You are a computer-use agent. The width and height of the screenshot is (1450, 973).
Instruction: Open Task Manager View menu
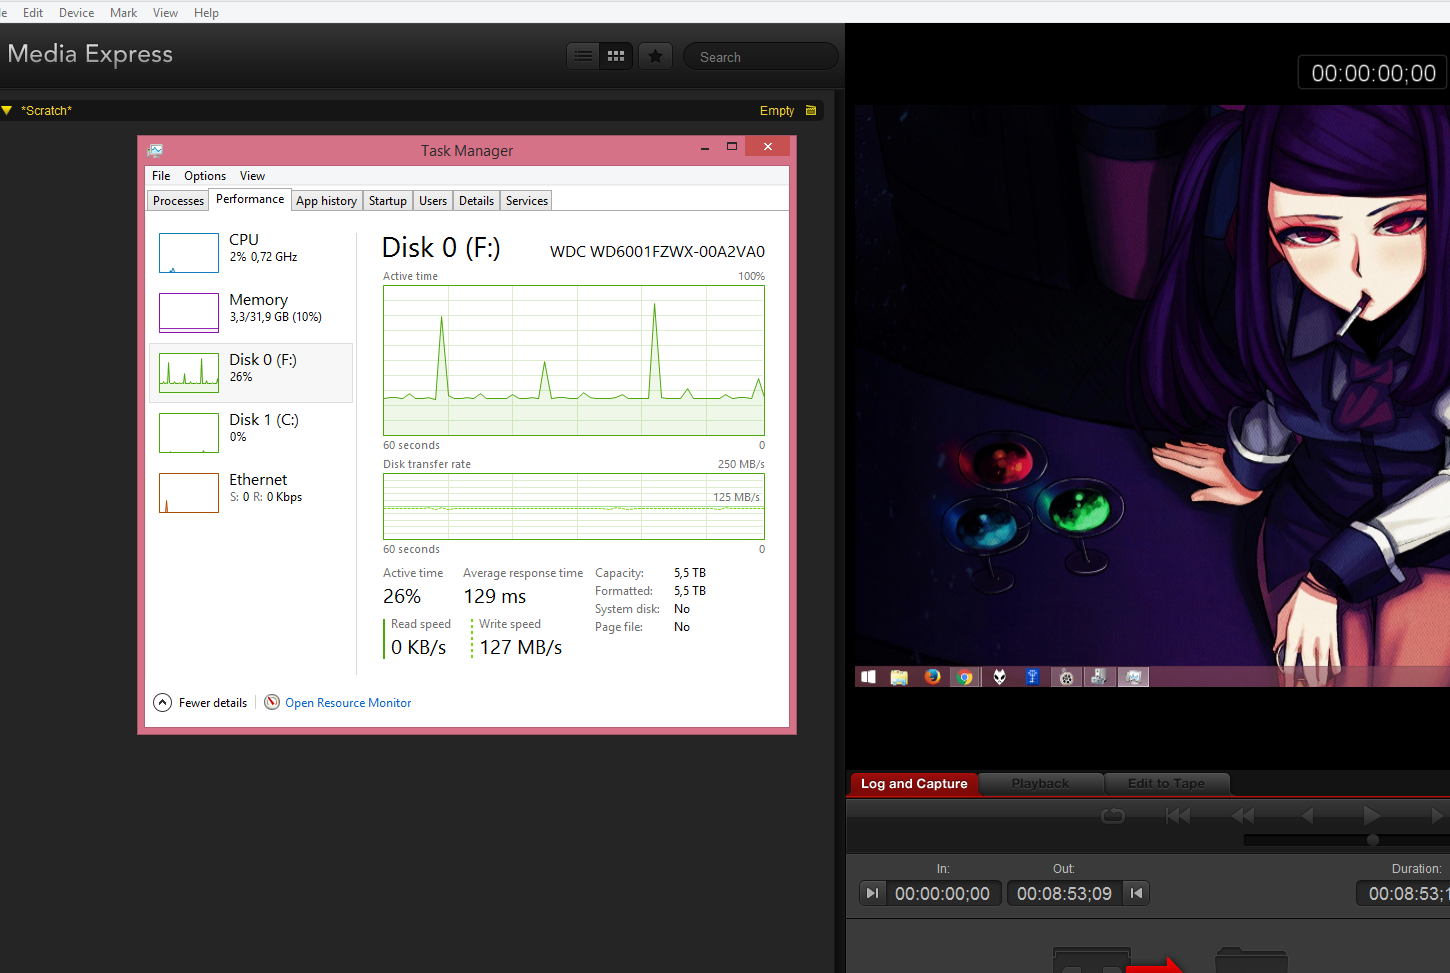tap(252, 176)
